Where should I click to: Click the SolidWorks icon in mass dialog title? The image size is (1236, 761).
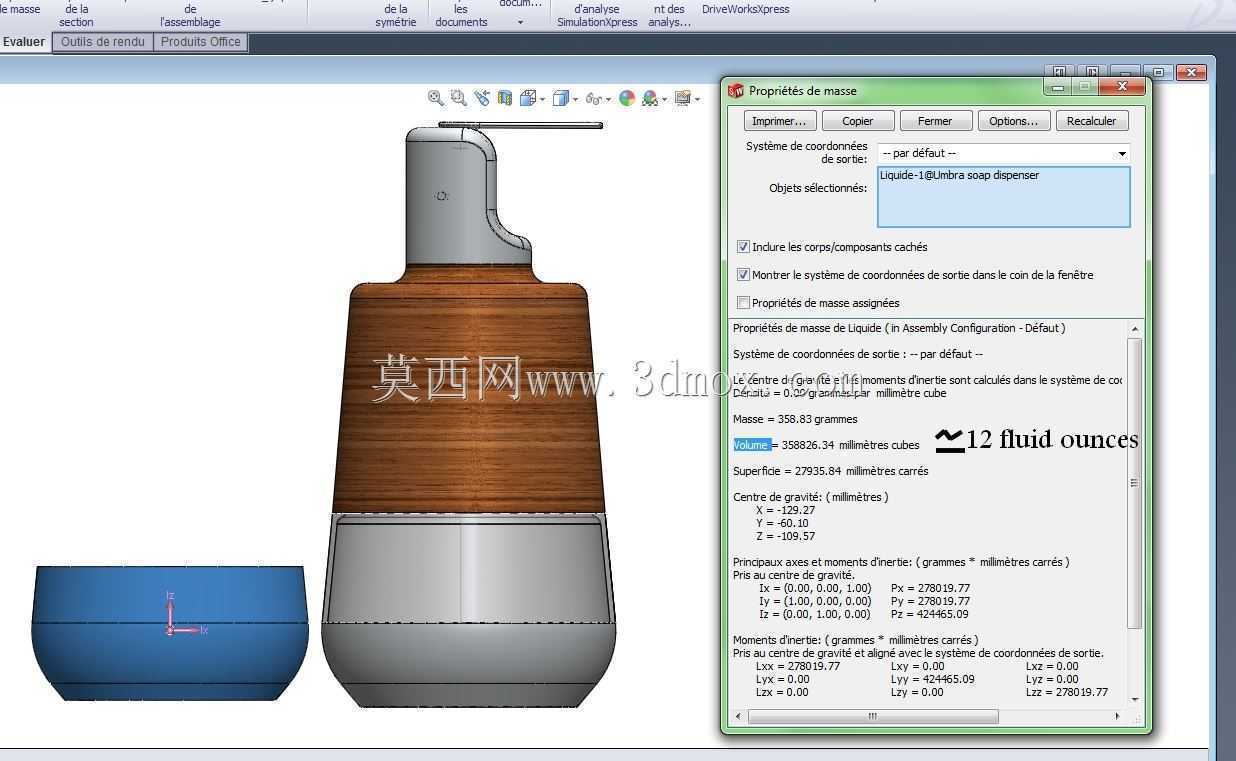[x=736, y=90]
